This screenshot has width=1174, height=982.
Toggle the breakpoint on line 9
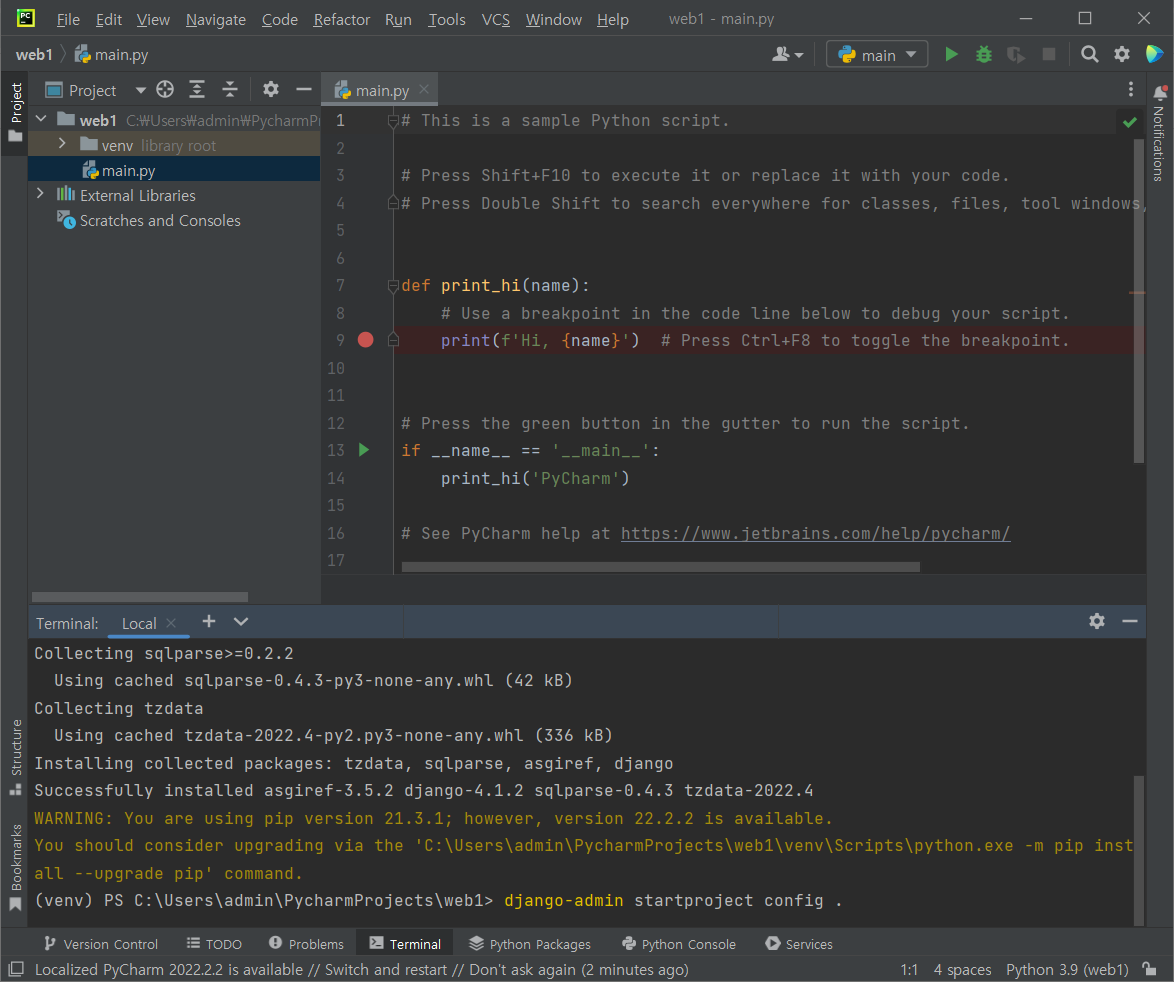pos(365,340)
